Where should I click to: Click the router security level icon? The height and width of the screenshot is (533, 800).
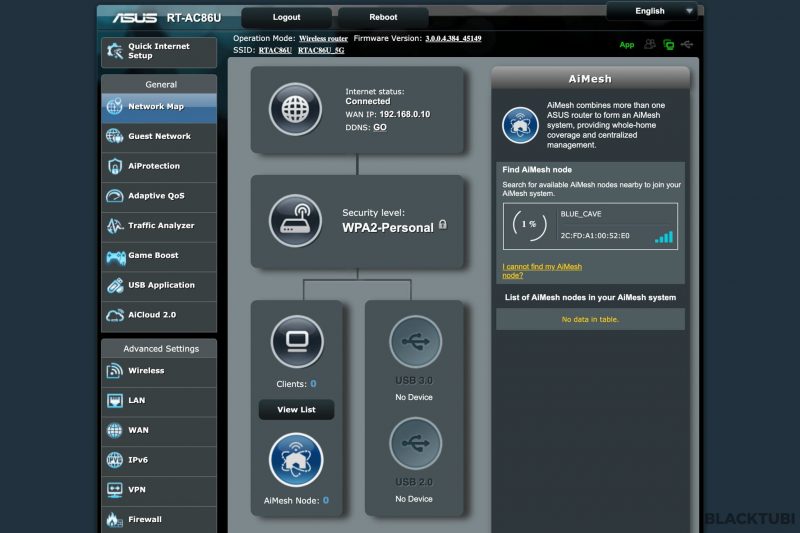coord(295,221)
